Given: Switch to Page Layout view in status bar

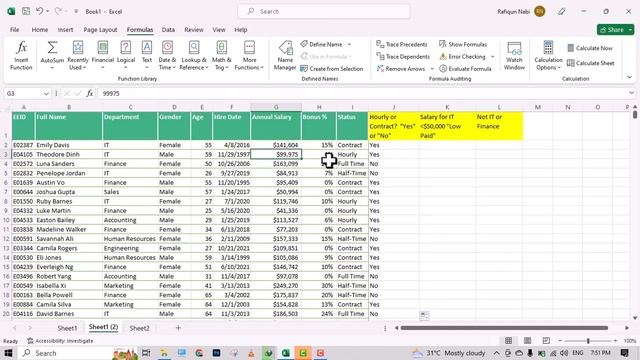Looking at the screenshot, I should tap(527, 340).
